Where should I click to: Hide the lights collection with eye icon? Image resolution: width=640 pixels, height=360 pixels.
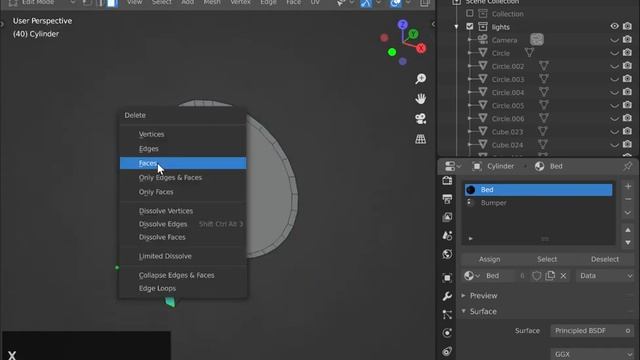614,27
